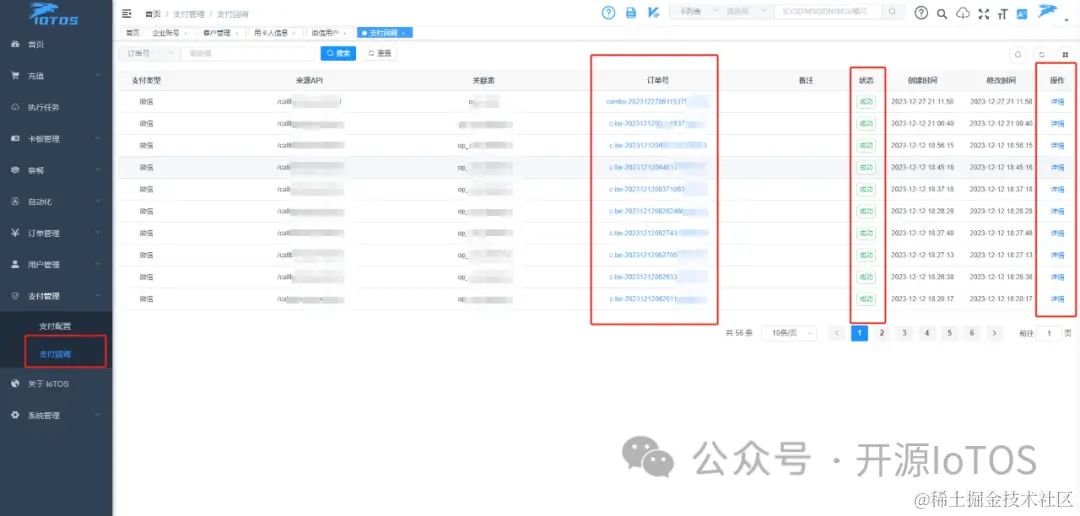
Task: Toggle fullscreen with the expand-arrows icon
Action: [x=984, y=13]
